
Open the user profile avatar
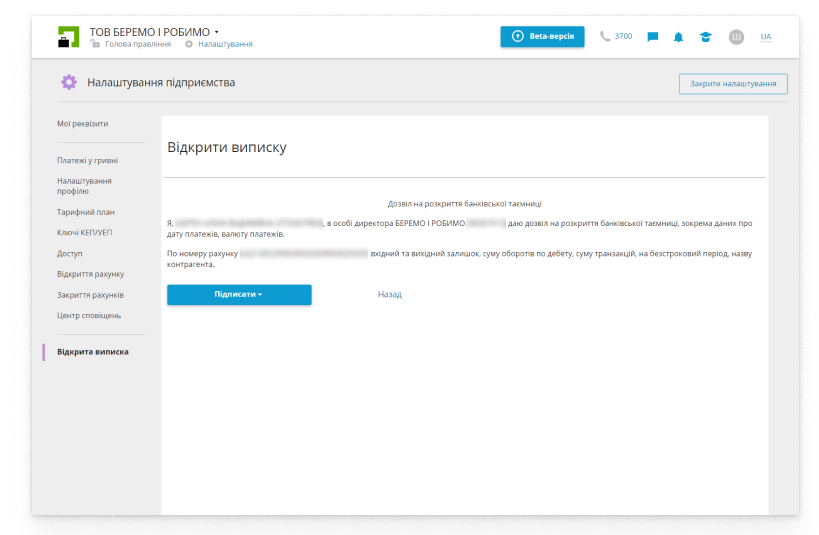[x=736, y=37]
